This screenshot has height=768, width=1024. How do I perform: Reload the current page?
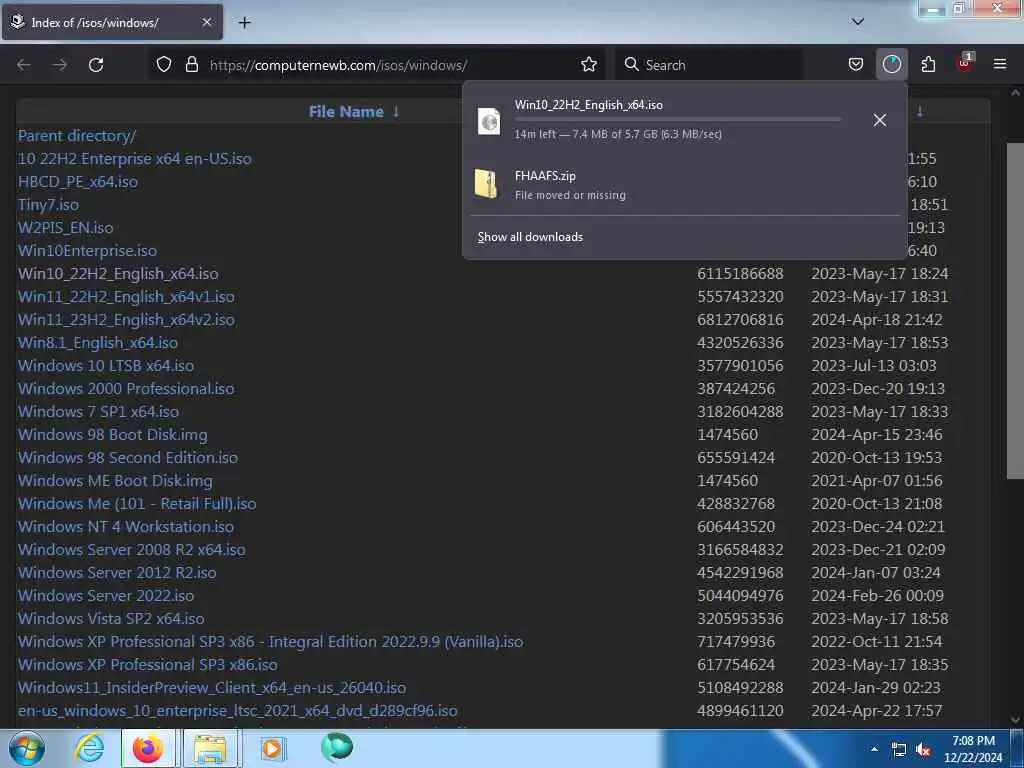(96, 65)
